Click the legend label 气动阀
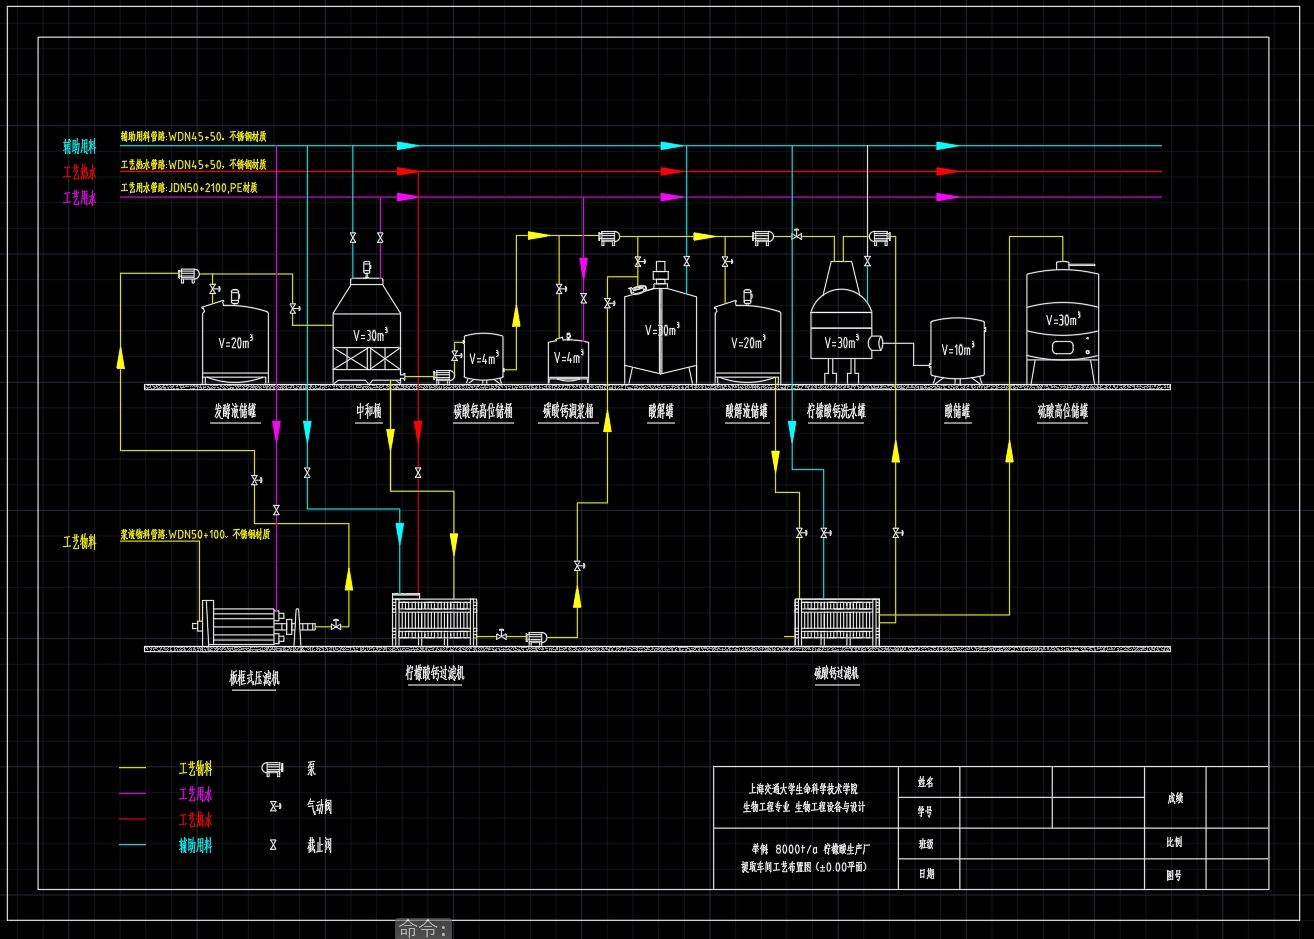This screenshot has width=1314, height=939. [x=319, y=807]
